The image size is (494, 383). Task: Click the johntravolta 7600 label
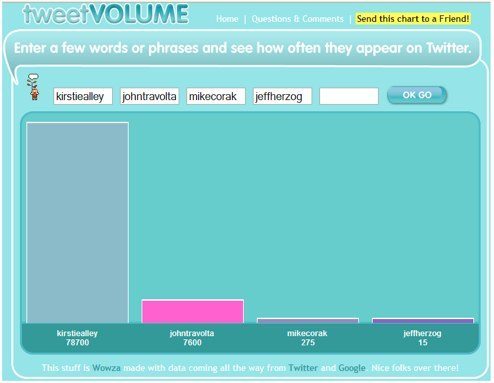[192, 338]
